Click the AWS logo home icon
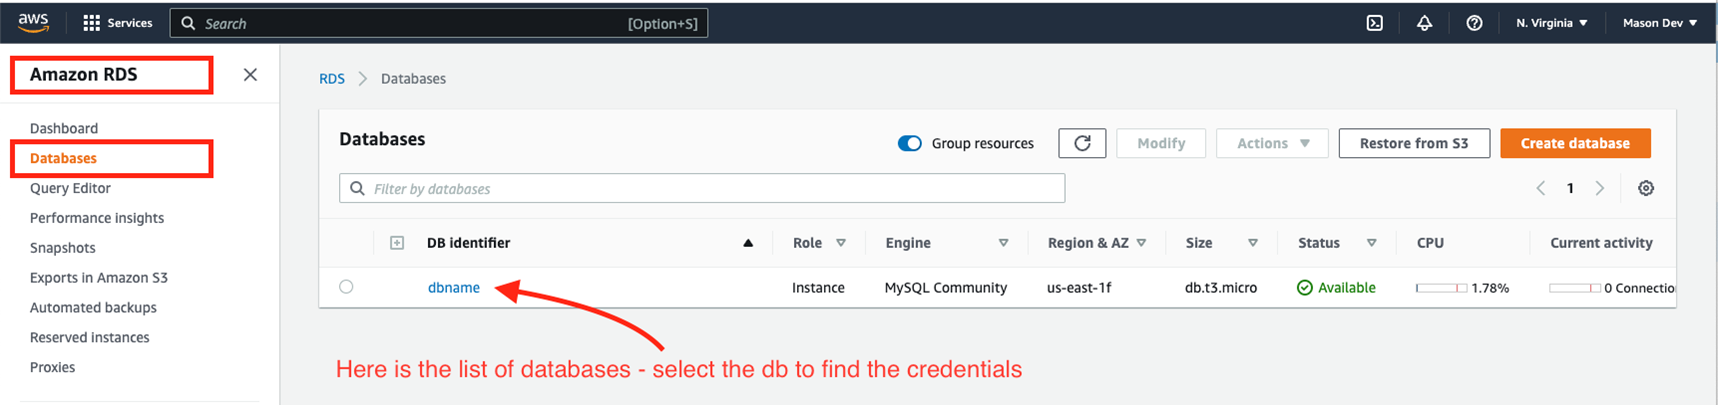This screenshot has height=405, width=1718. [x=33, y=23]
